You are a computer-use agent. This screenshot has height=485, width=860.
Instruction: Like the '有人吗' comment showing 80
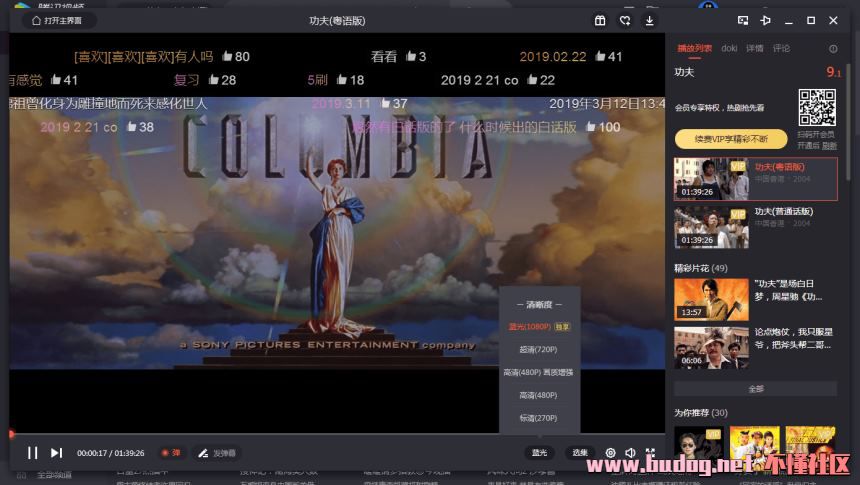pyautogui.click(x=228, y=56)
